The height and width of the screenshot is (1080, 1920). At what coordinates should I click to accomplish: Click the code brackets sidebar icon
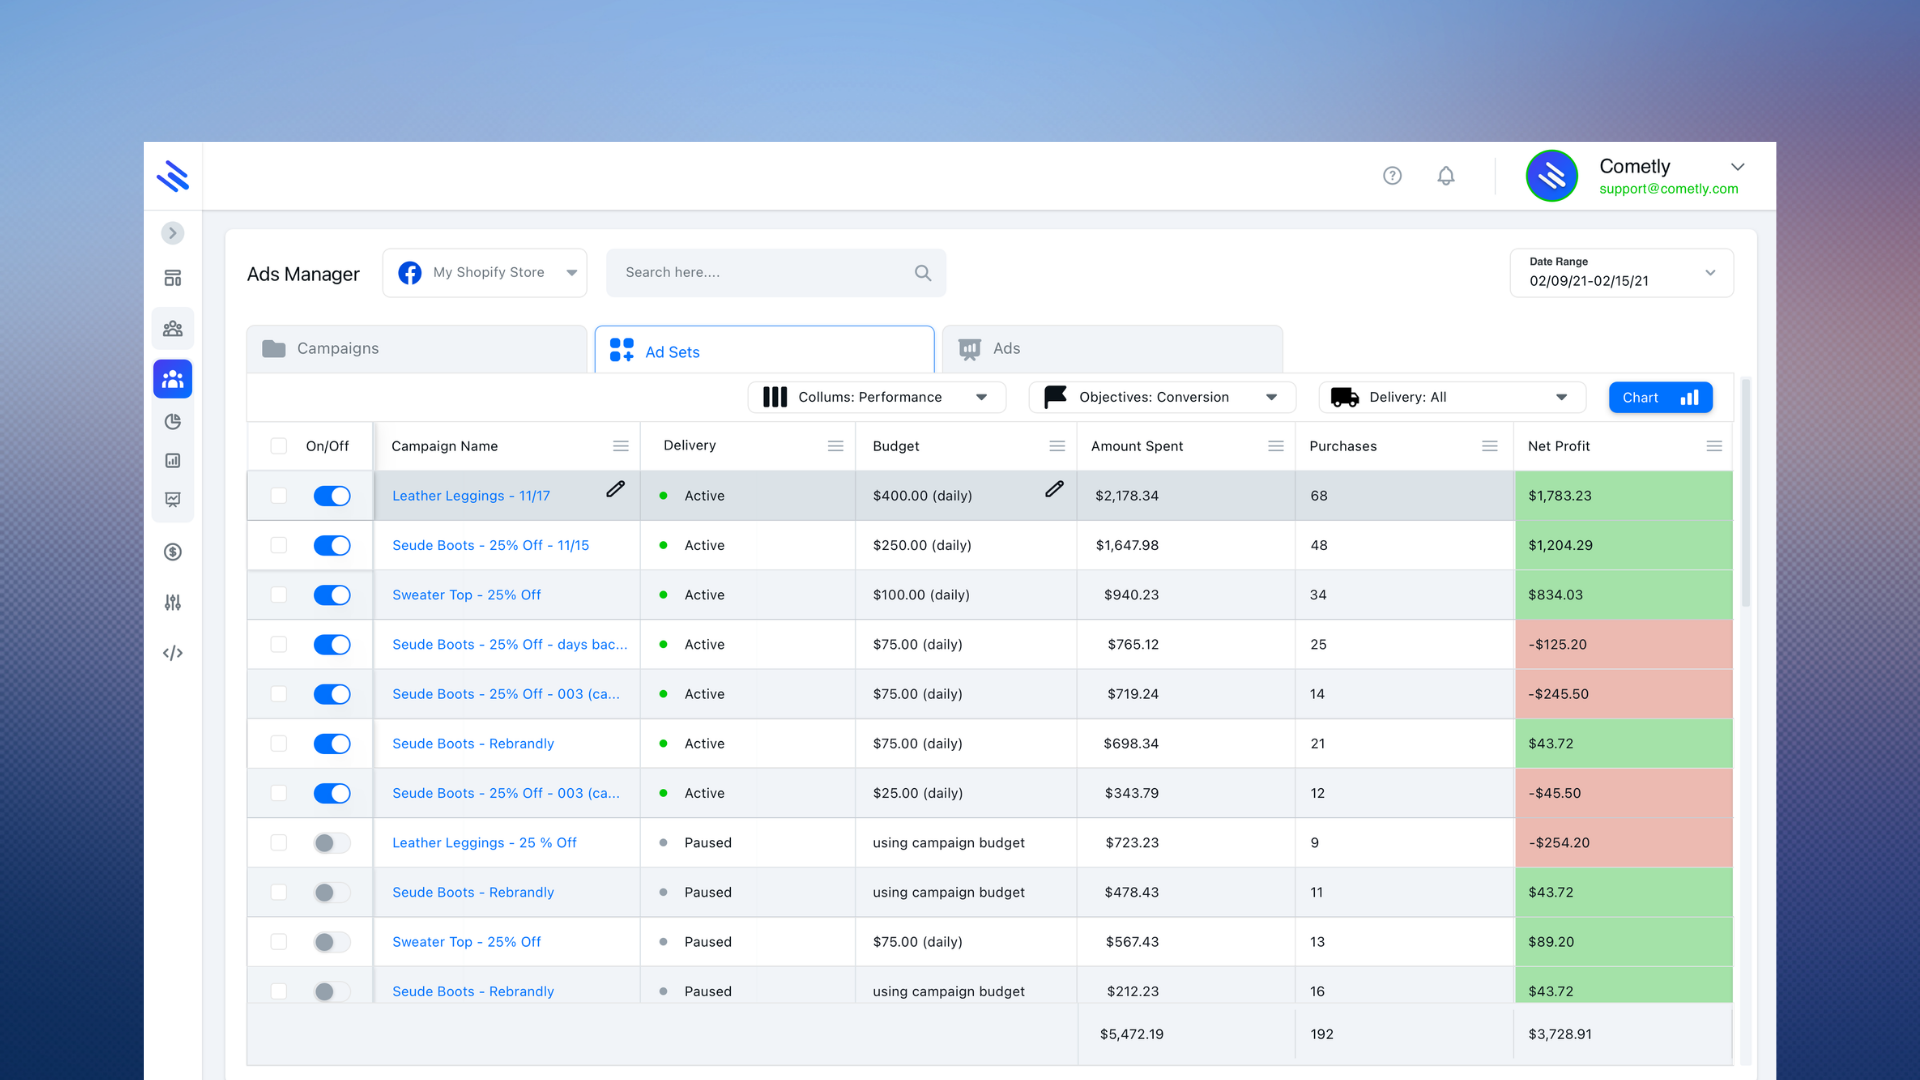173,653
